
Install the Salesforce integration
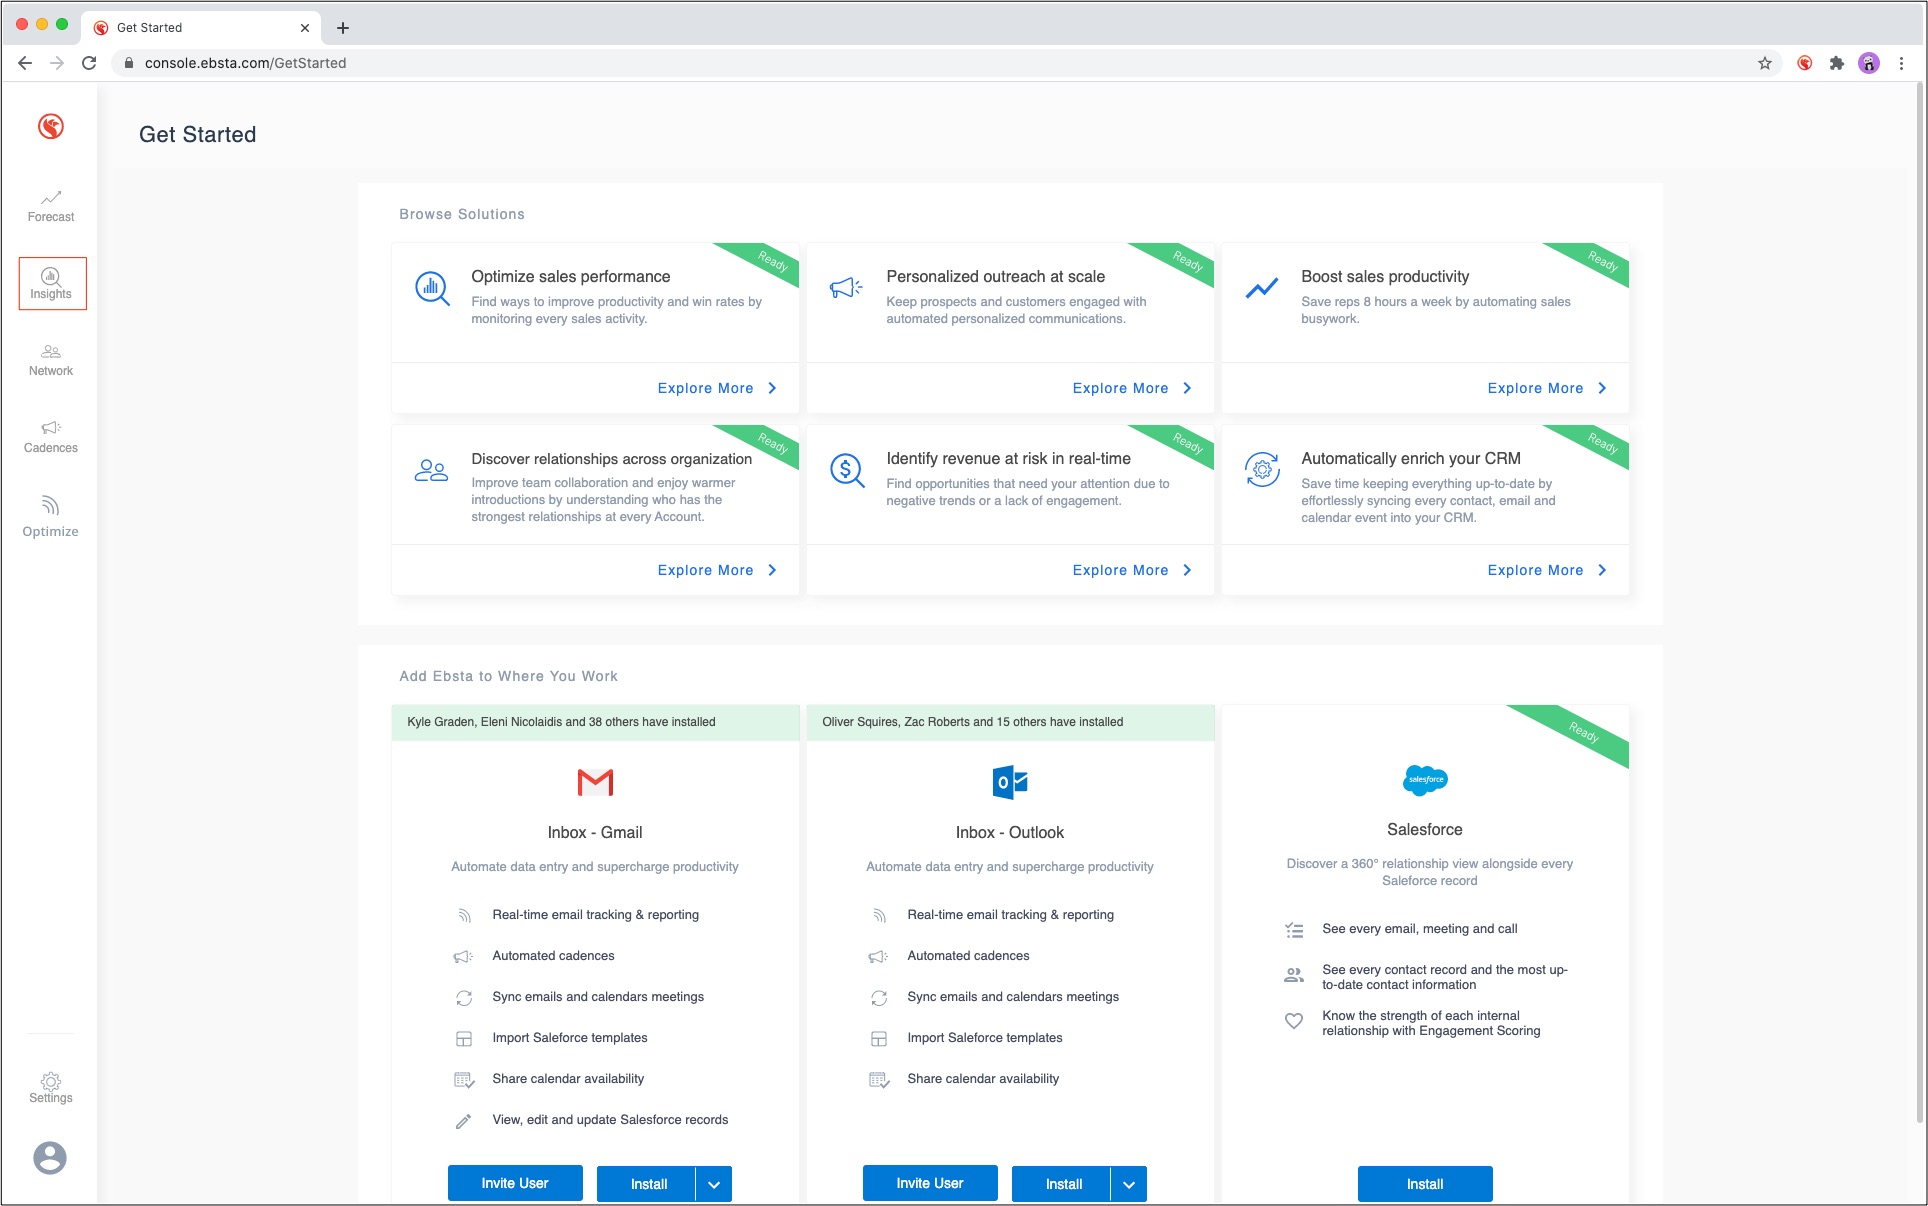coord(1424,1184)
